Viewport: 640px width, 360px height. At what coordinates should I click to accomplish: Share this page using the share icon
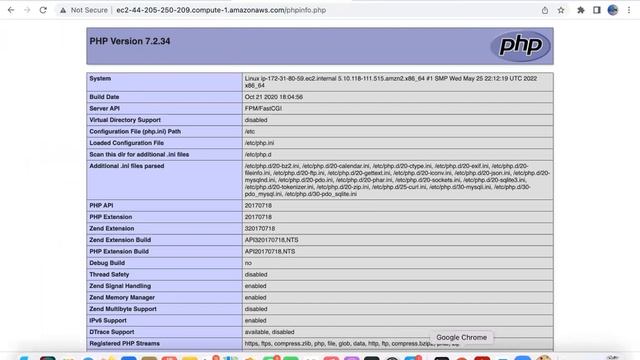(x=545, y=10)
